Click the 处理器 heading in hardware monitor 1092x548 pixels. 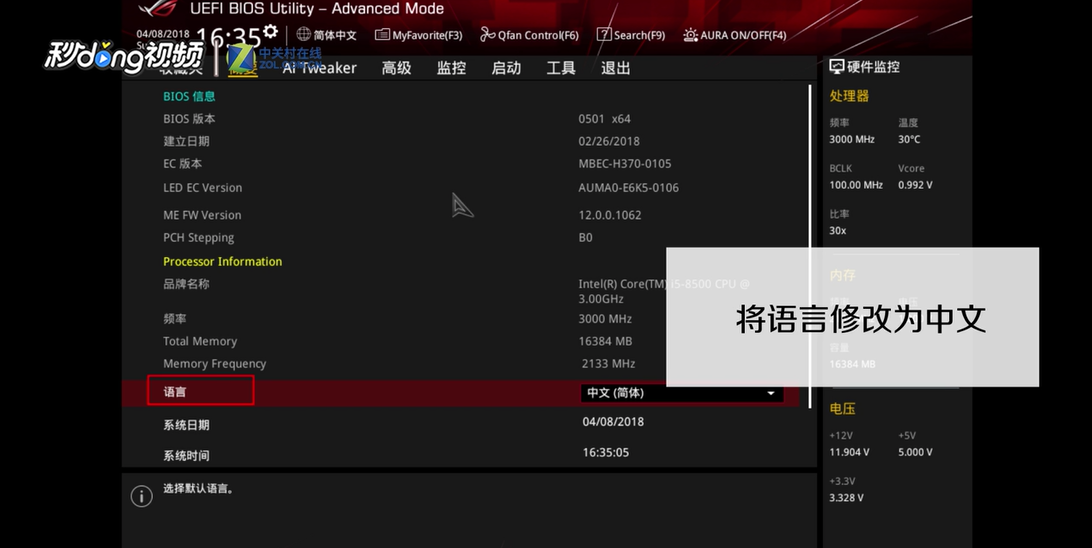(x=849, y=96)
